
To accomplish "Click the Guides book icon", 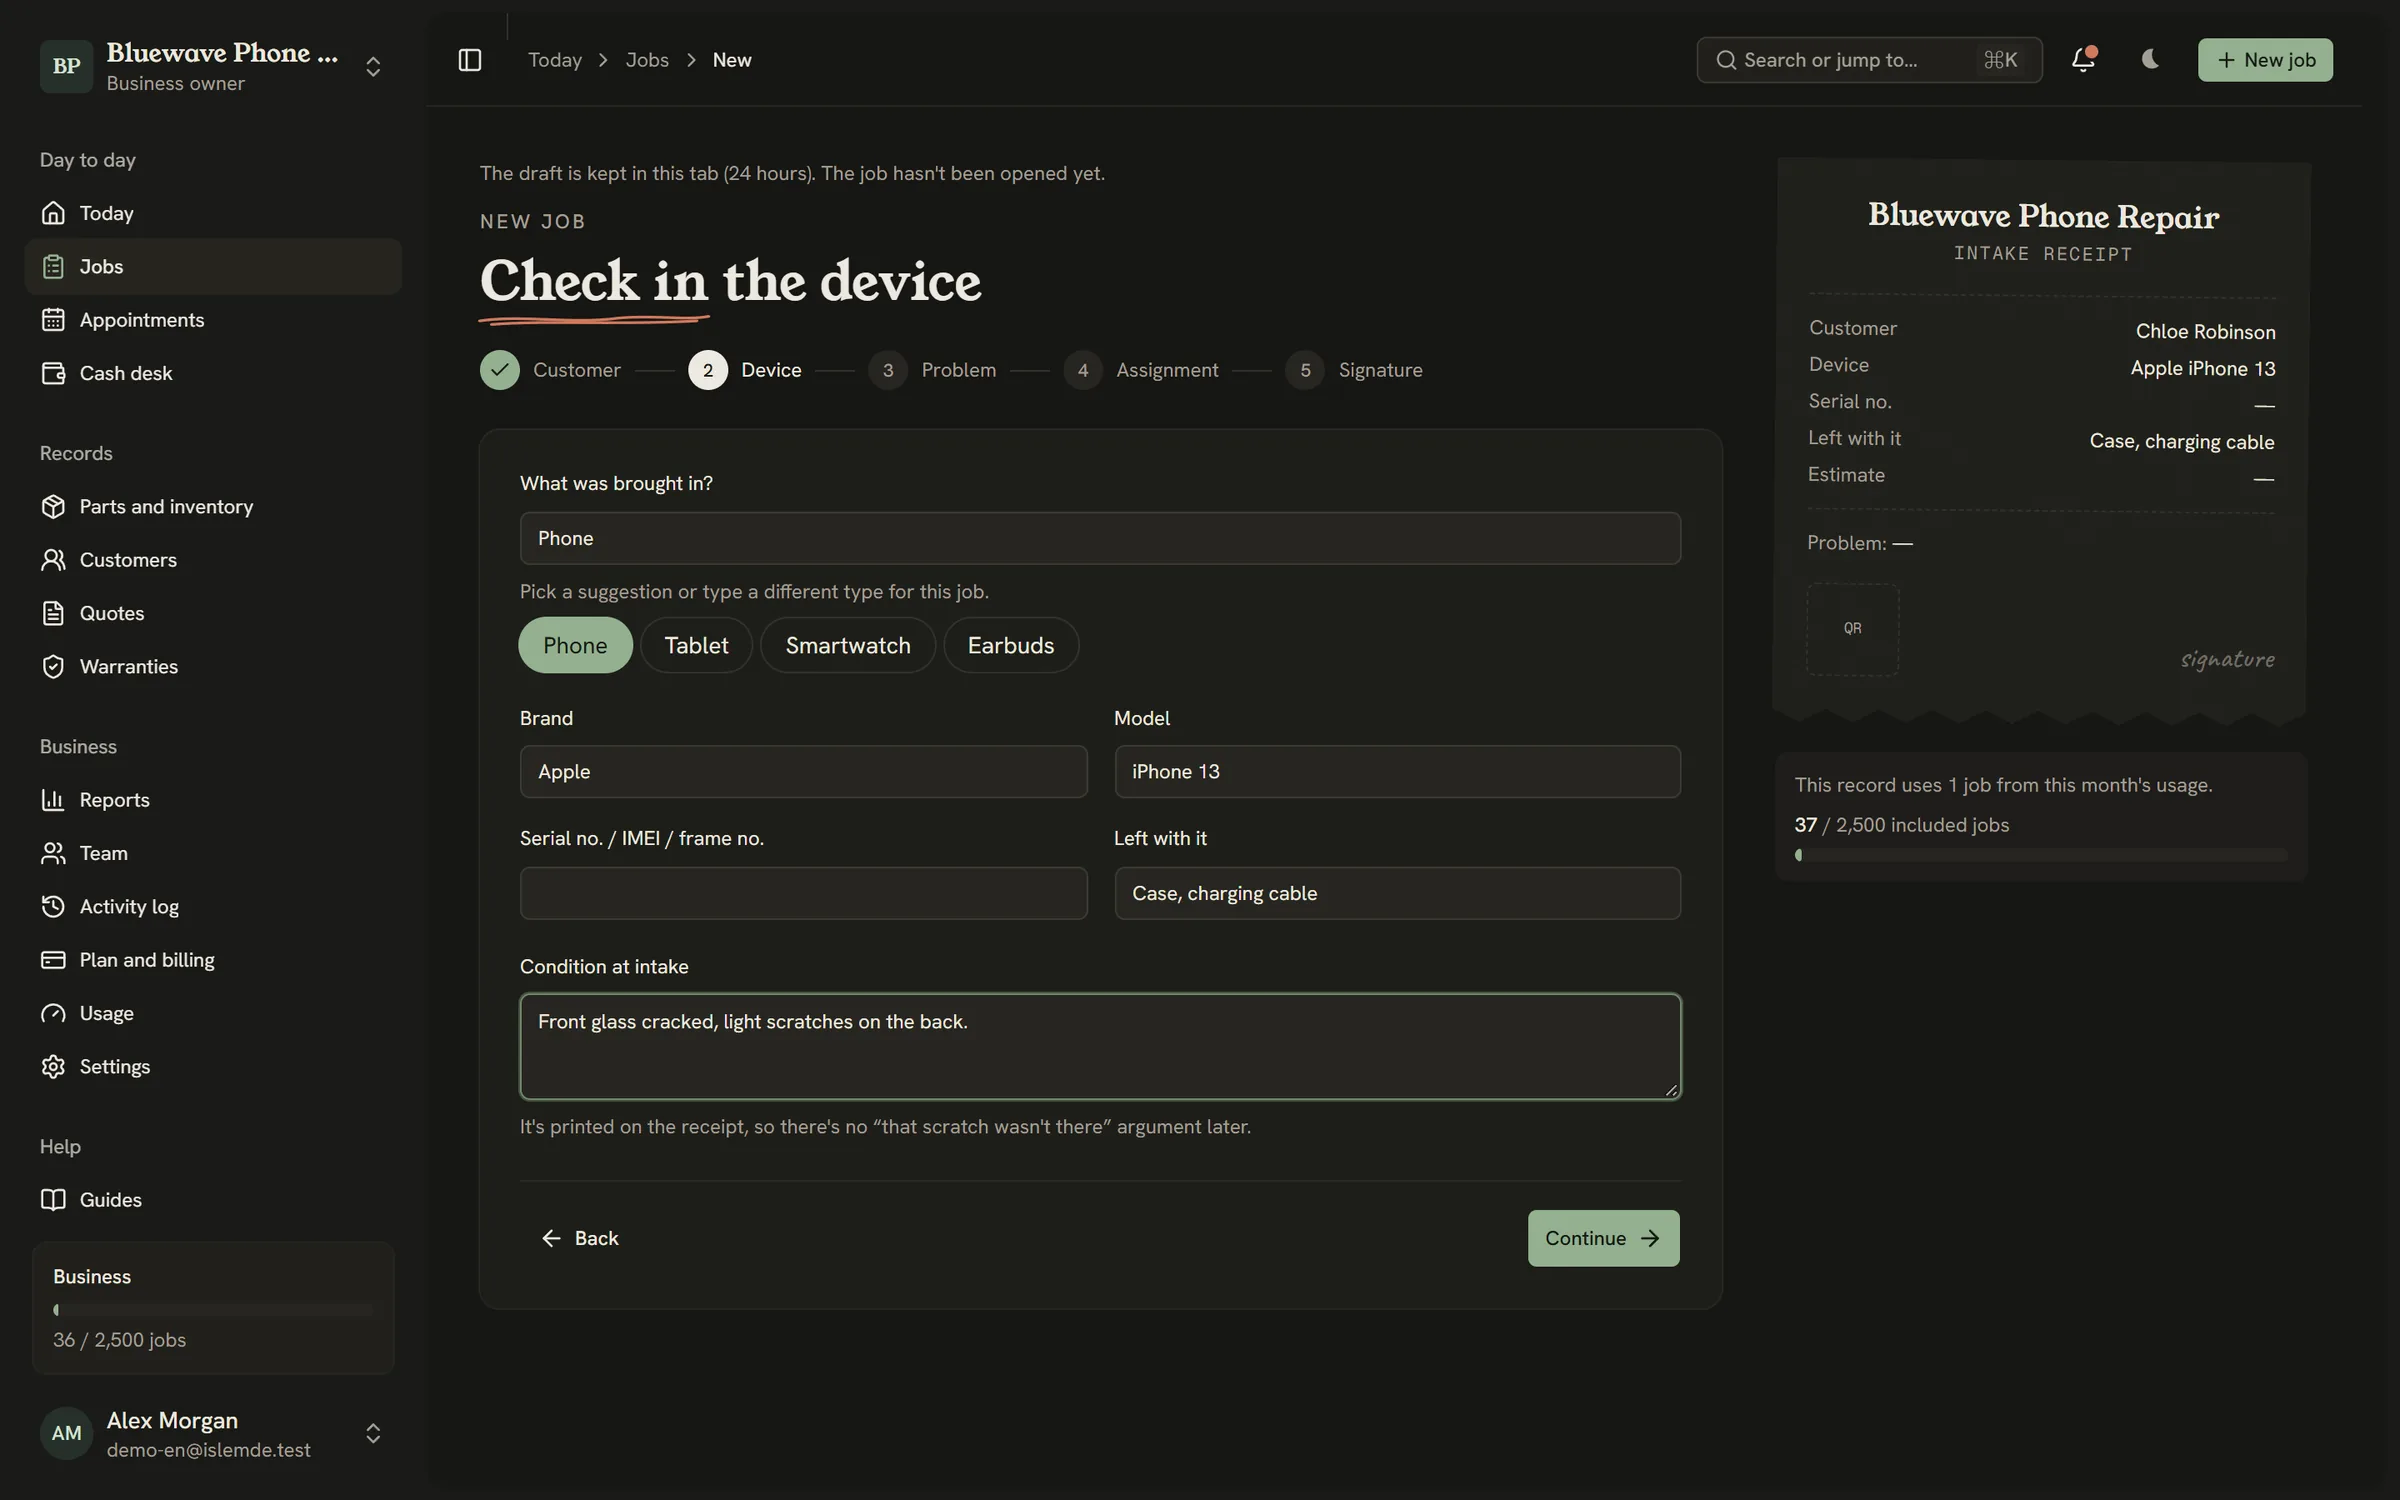I will coord(53,1200).
